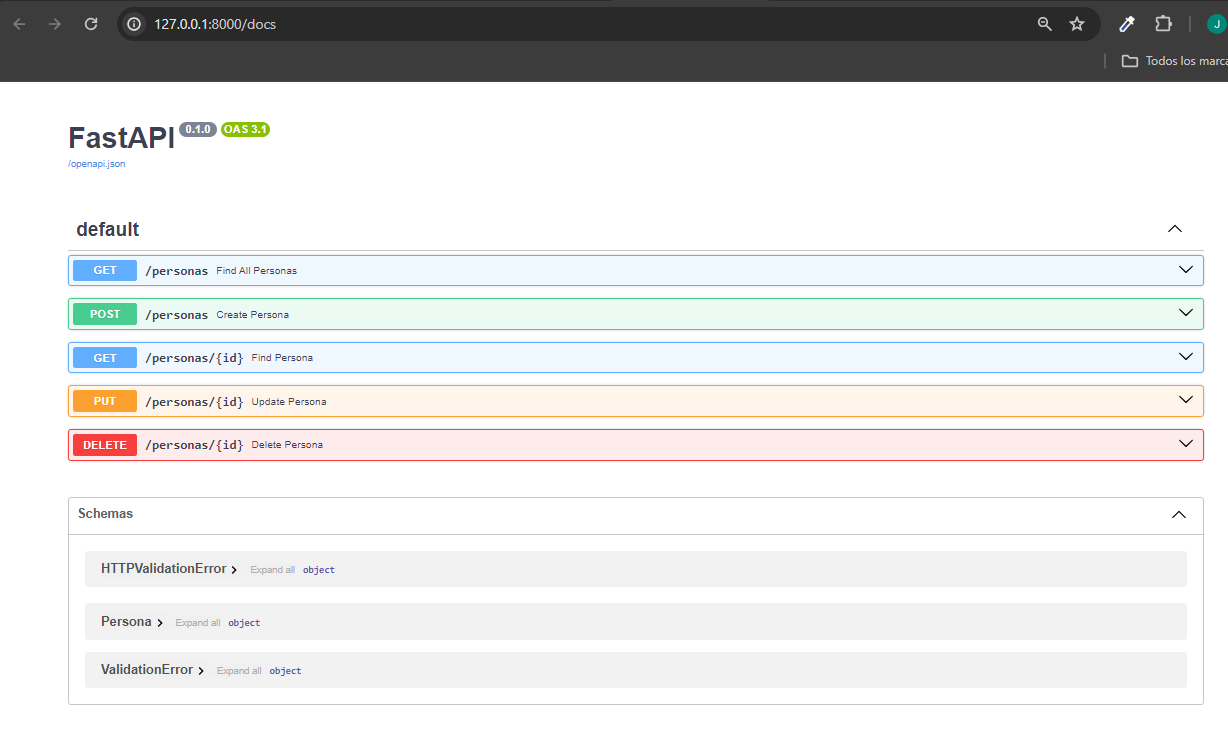The width and height of the screenshot is (1228, 740).
Task: Click Expand all next to ValidationError
Action: point(239,671)
